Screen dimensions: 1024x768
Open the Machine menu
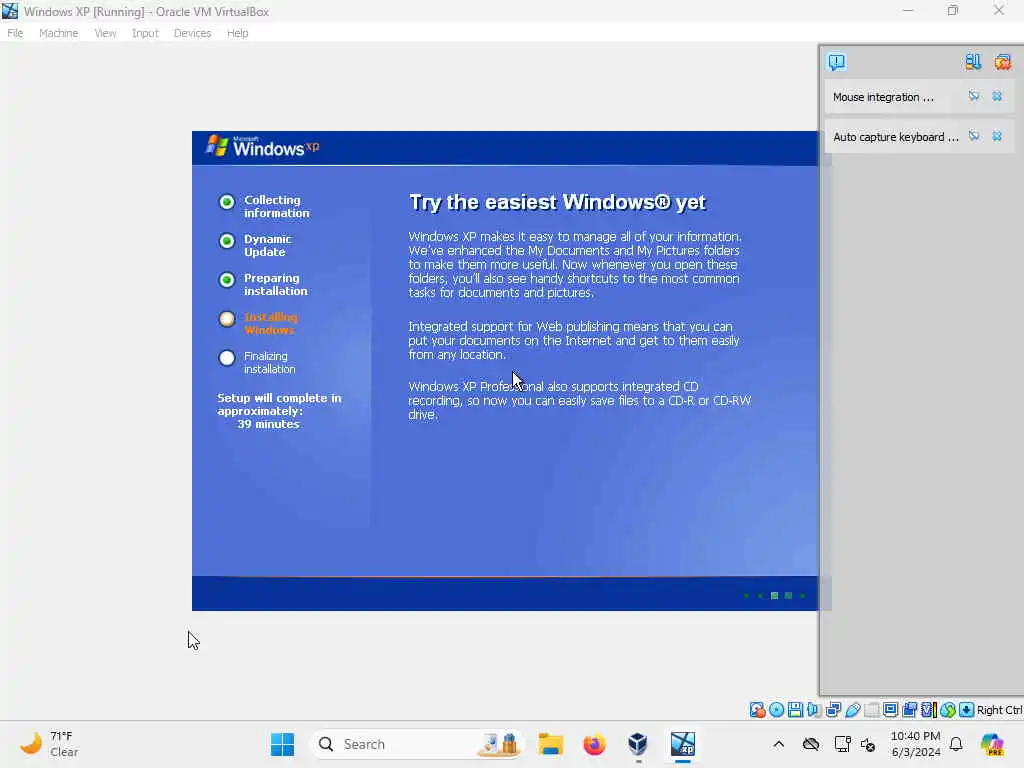click(58, 33)
